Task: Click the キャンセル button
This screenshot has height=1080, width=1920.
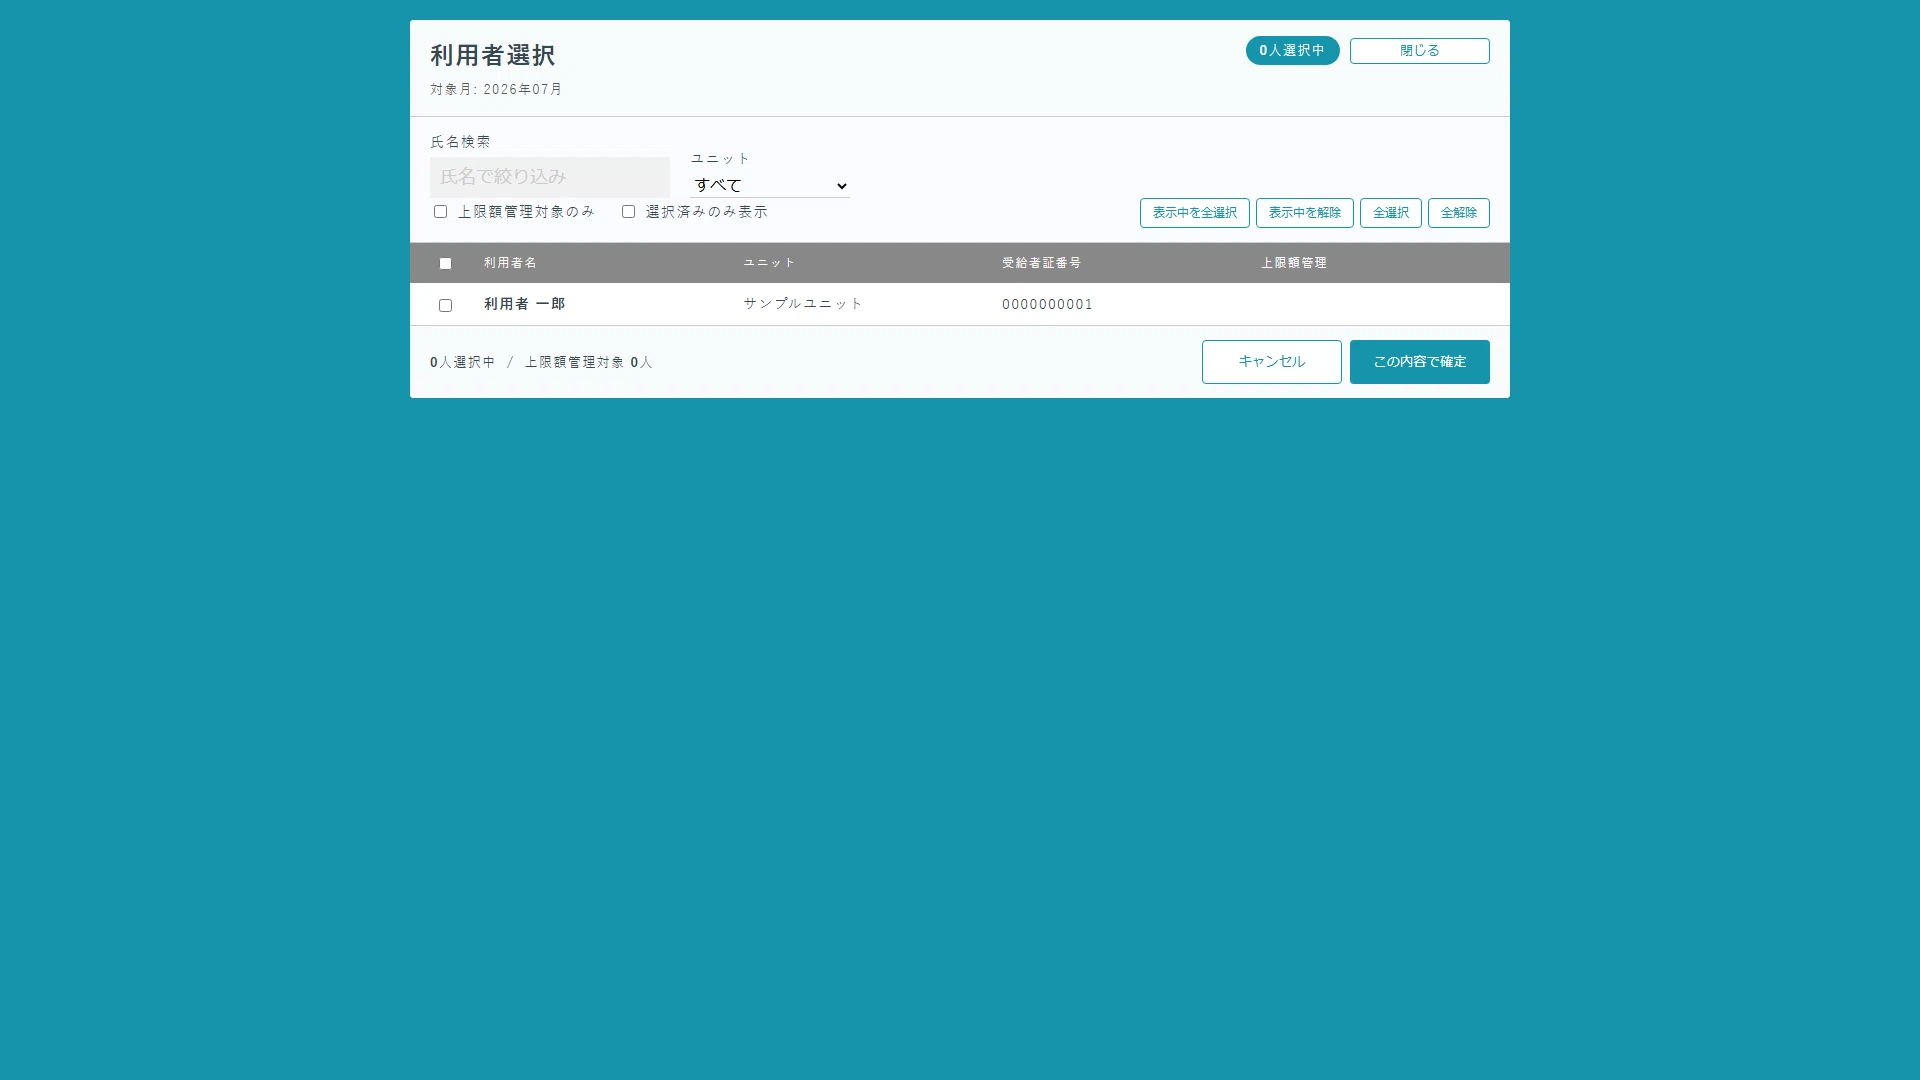Action: click(x=1271, y=362)
